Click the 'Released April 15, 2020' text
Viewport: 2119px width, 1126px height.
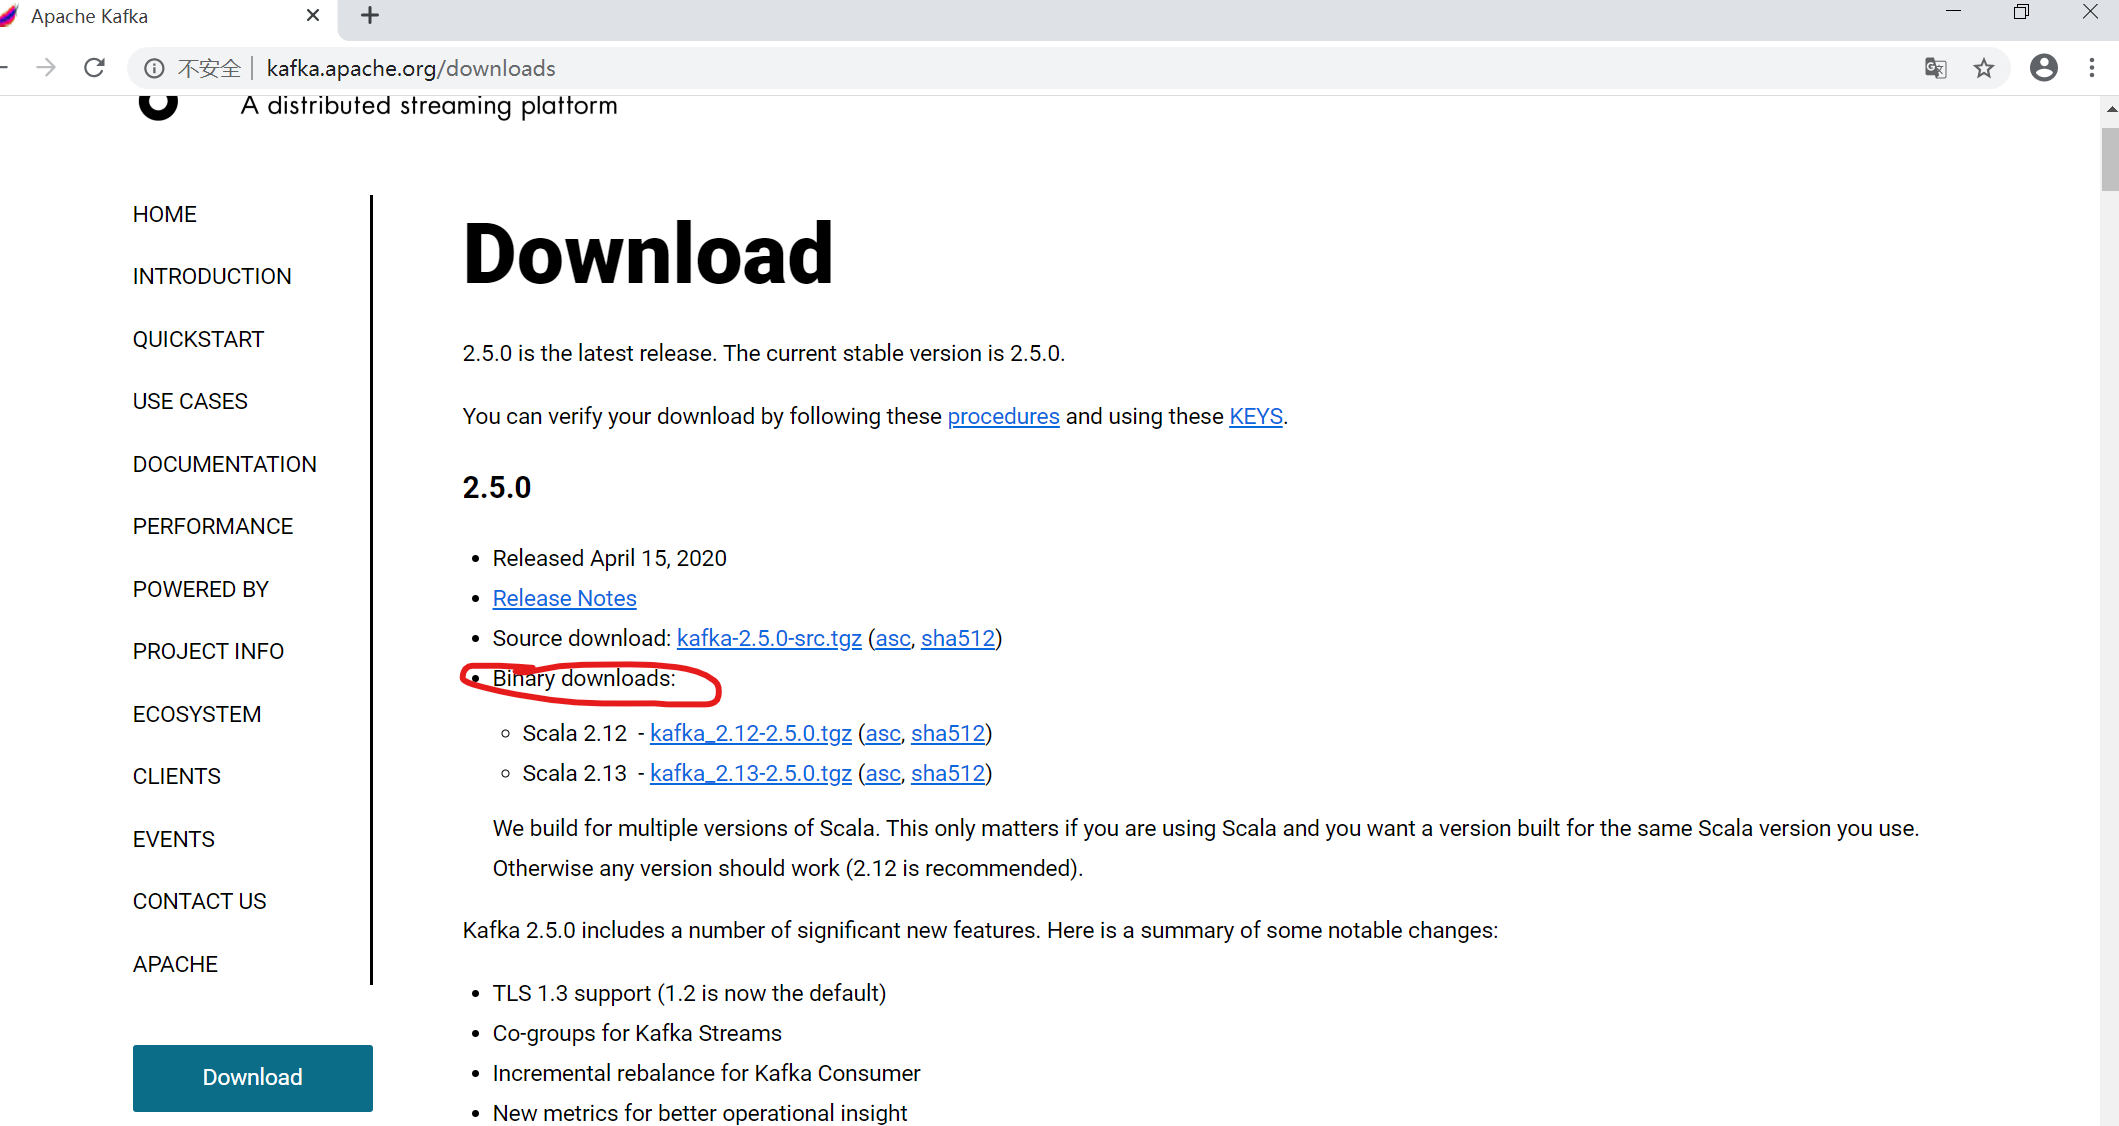[610, 558]
